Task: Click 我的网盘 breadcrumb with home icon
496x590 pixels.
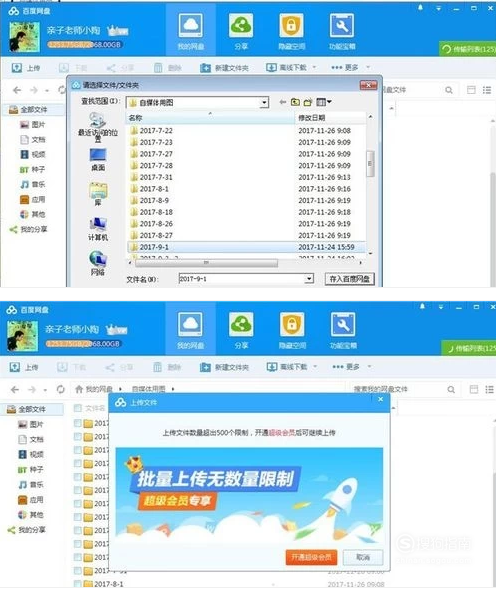Action: 94,389
